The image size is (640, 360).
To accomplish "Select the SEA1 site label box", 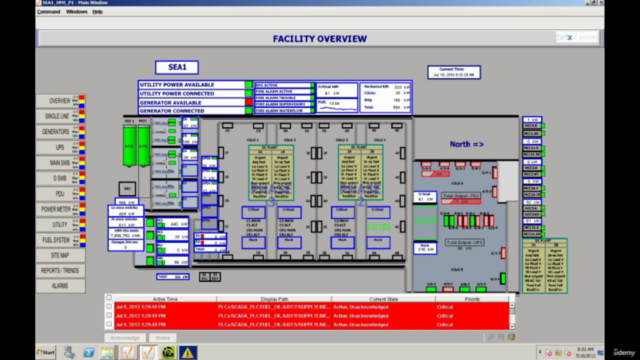I will click(177, 67).
